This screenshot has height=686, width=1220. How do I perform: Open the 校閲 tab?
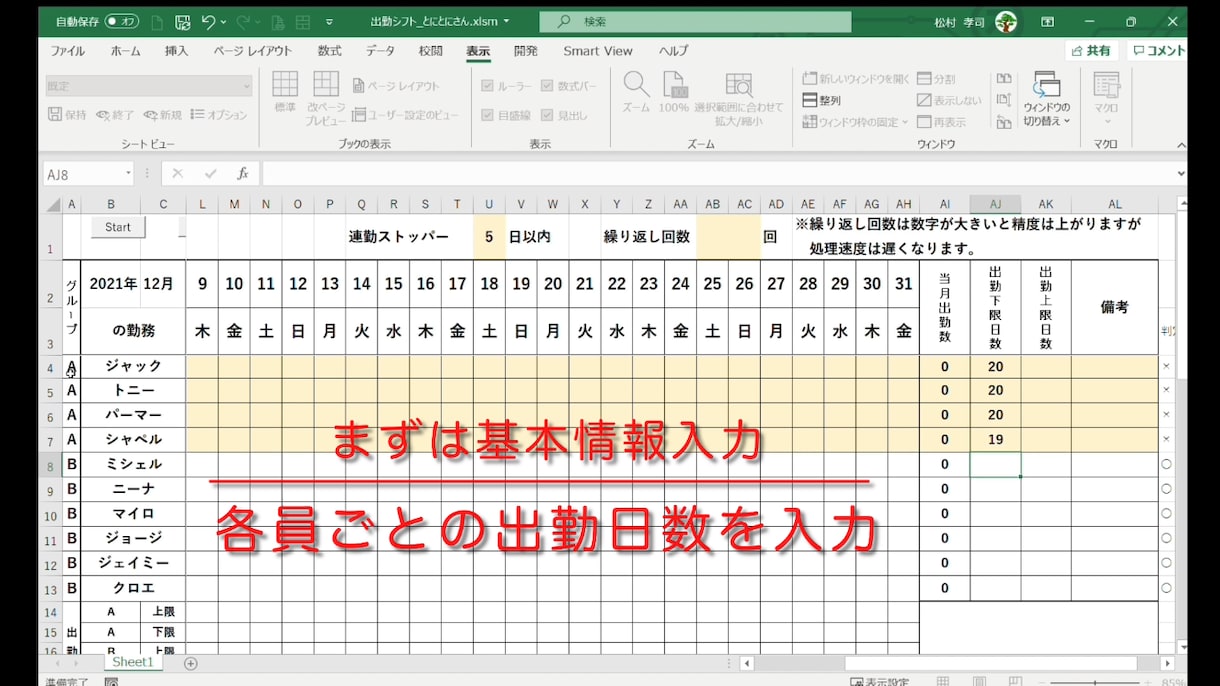[x=431, y=51]
